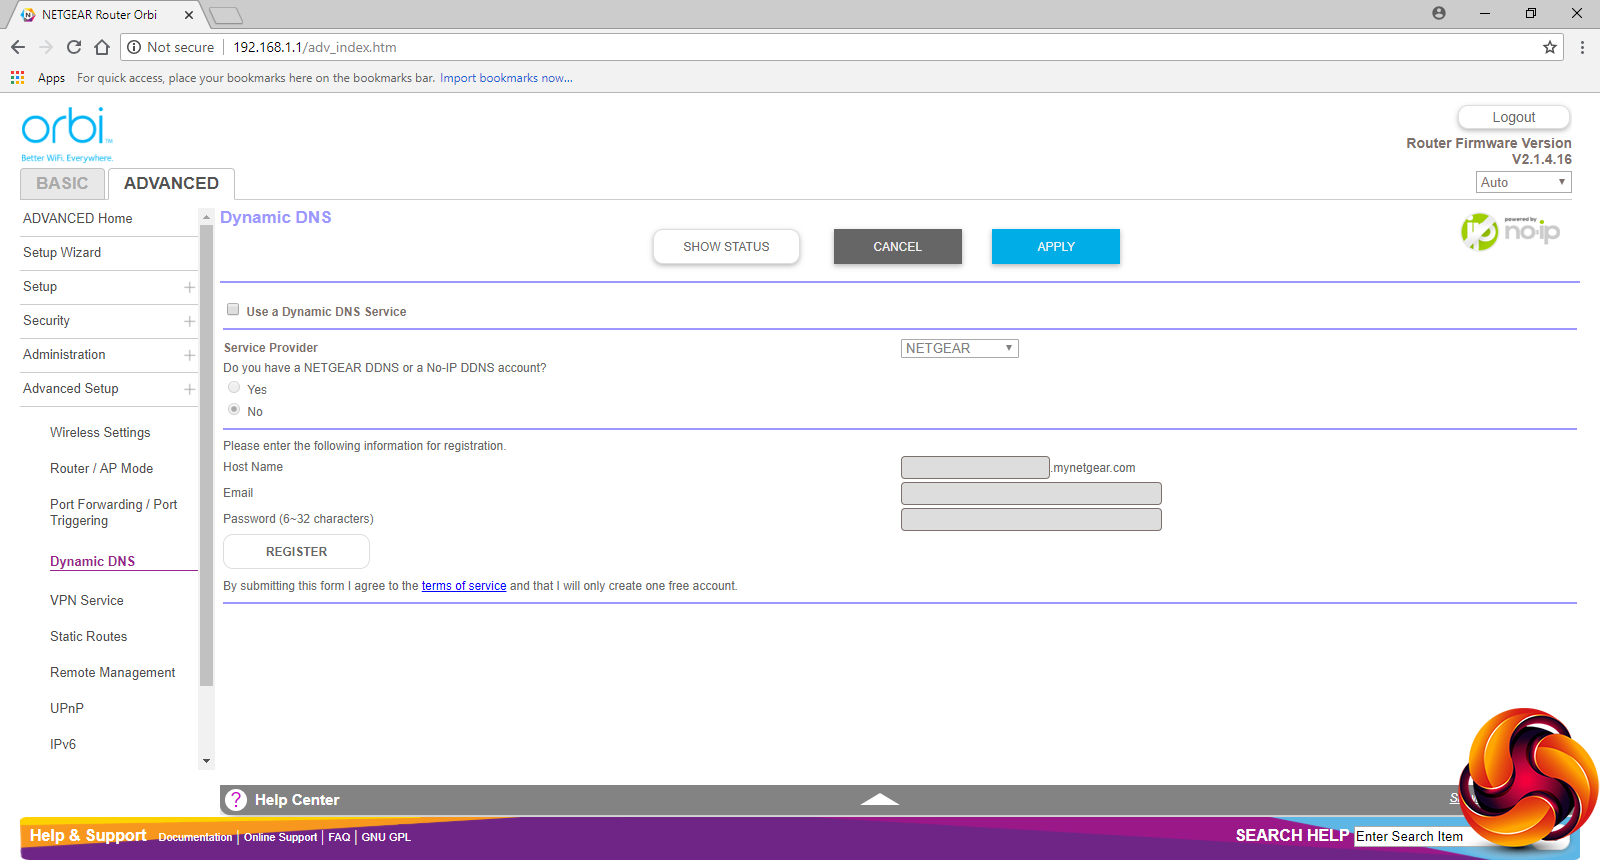Open the Auto language dropdown

point(1523,182)
